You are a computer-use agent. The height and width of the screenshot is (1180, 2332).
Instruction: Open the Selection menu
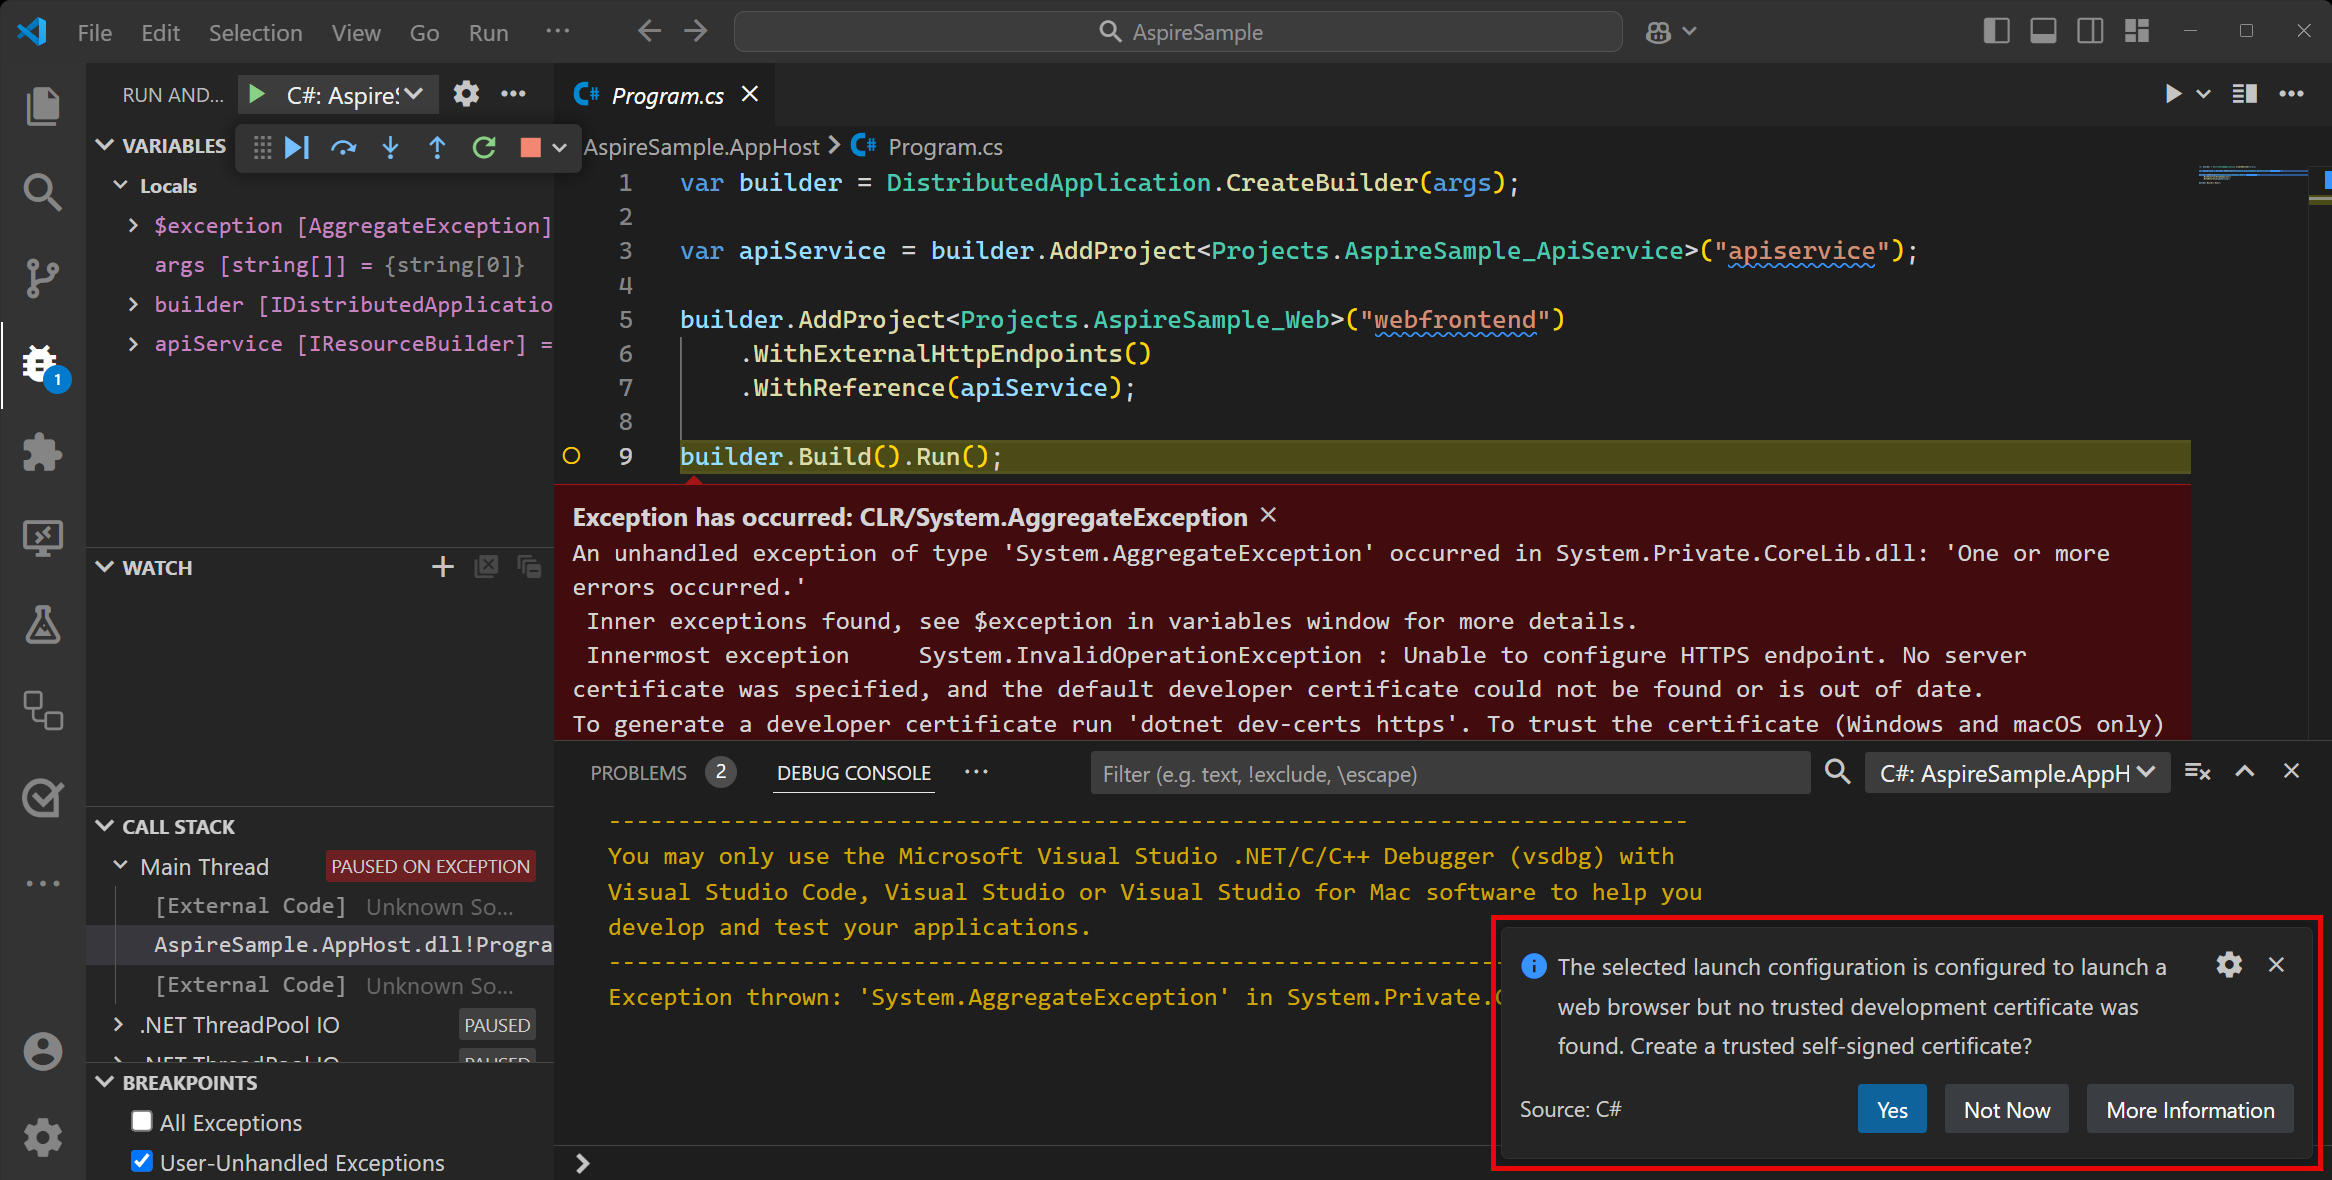[x=255, y=32]
